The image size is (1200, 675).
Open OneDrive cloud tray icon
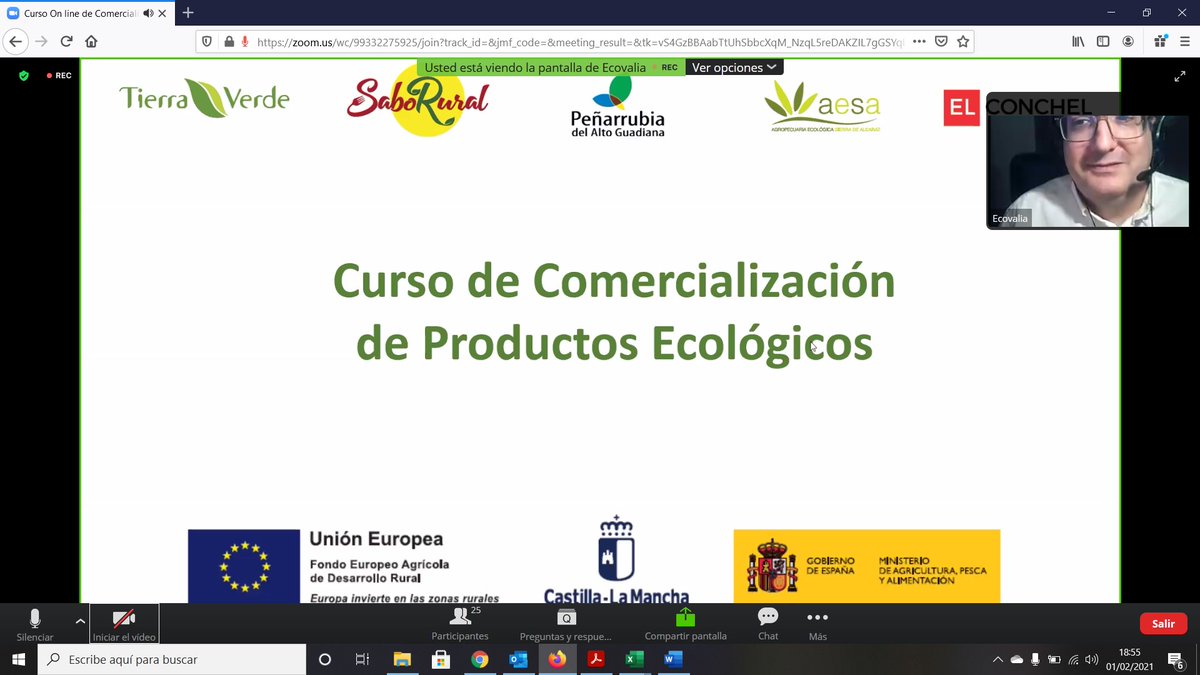coord(1016,659)
